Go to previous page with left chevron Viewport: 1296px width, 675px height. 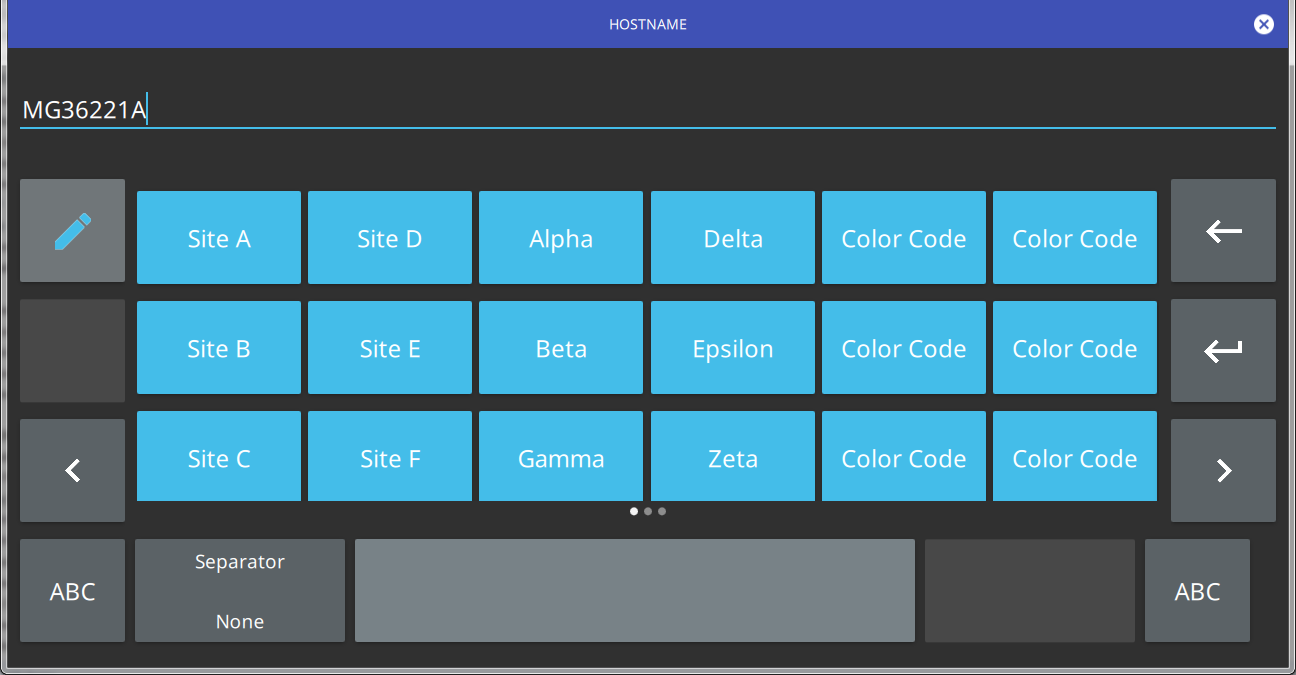click(72, 470)
